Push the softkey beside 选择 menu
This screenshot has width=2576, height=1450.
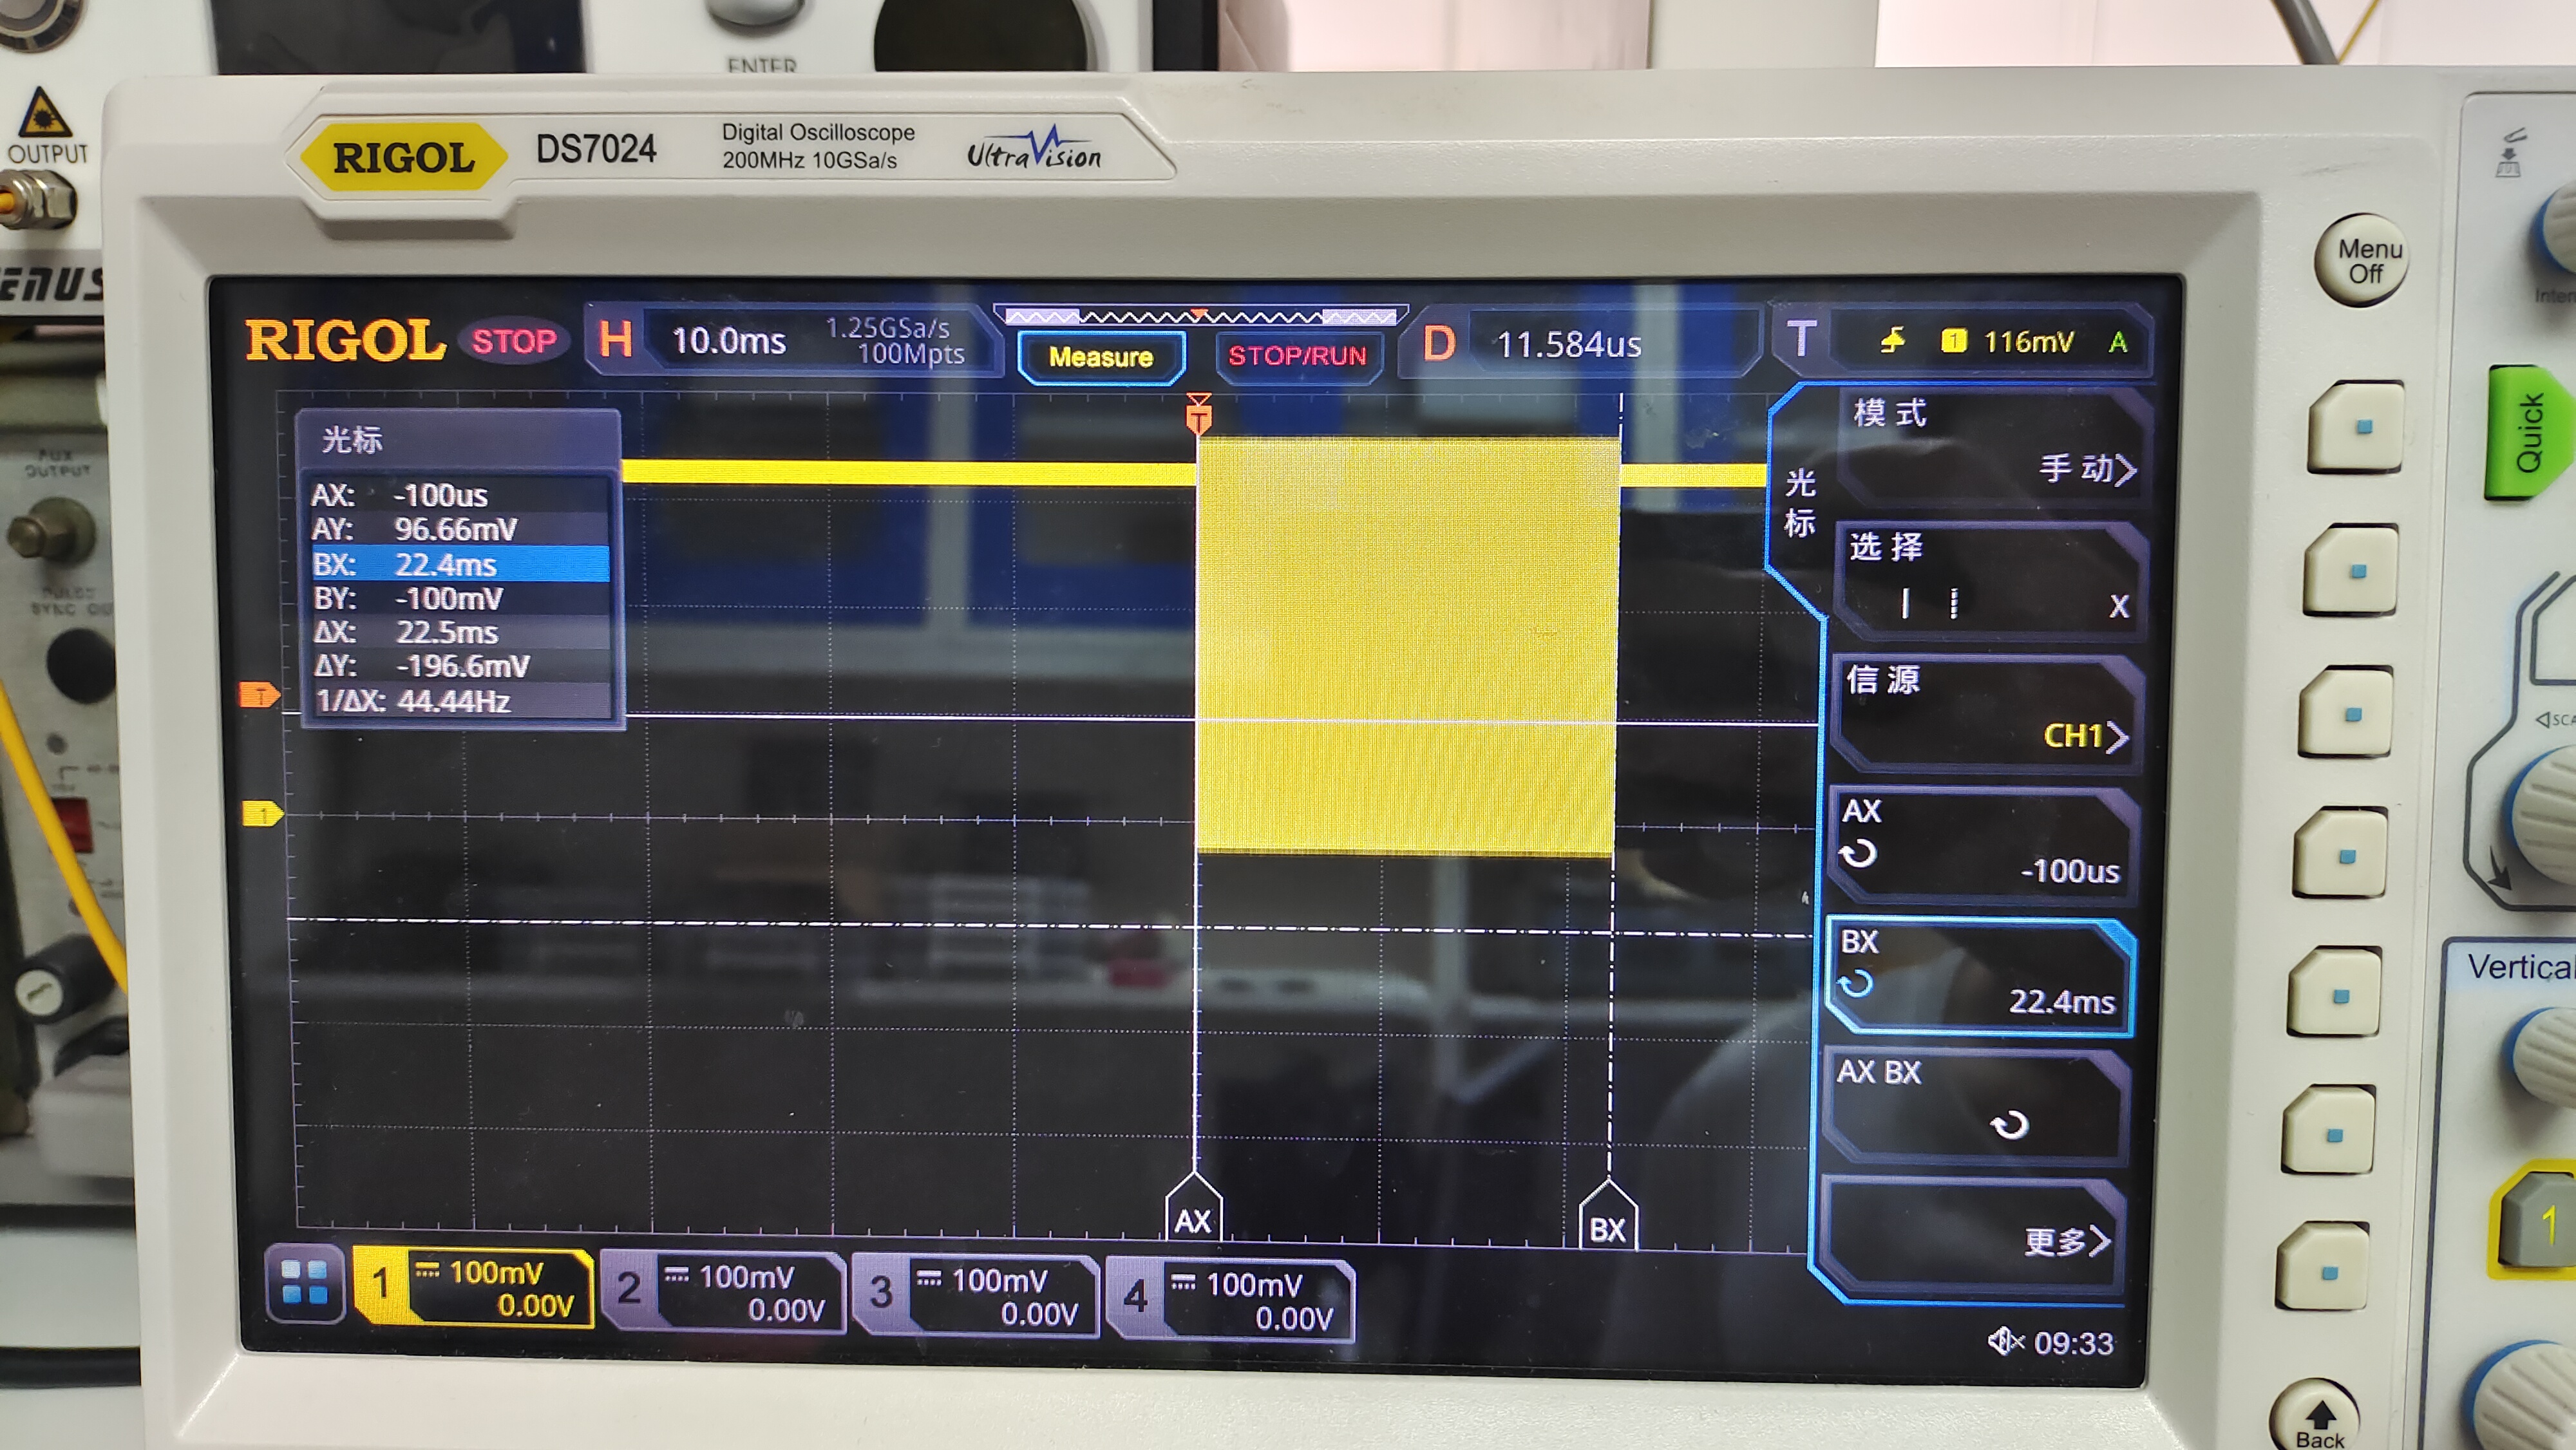pos(2352,571)
